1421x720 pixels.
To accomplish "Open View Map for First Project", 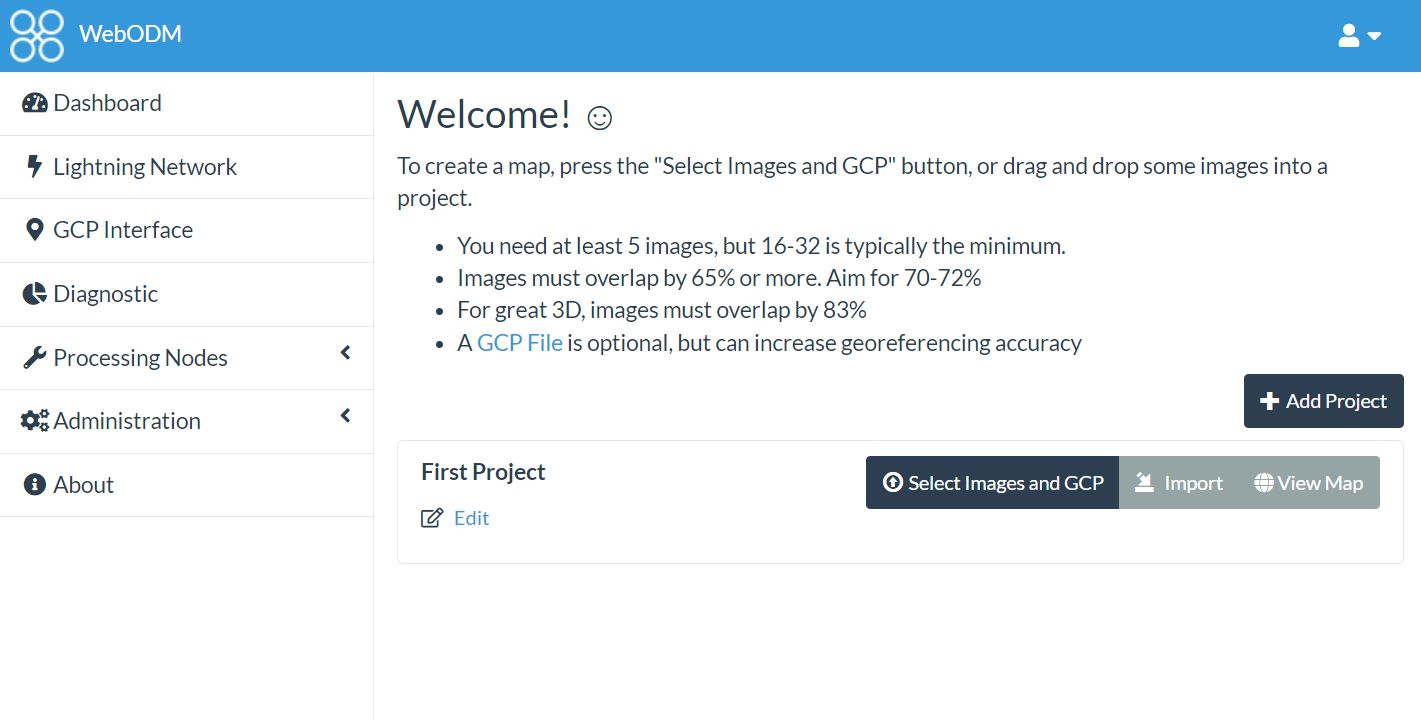I will point(1309,483).
